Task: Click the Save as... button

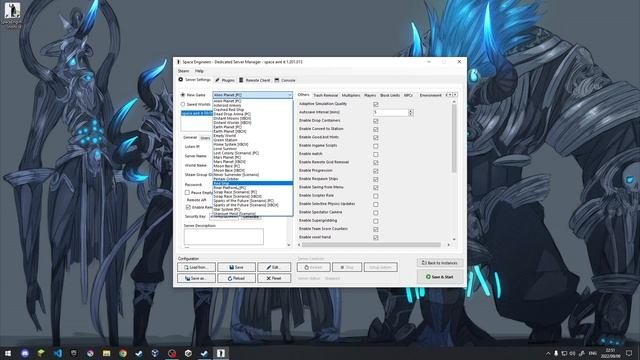Action: click(196, 278)
